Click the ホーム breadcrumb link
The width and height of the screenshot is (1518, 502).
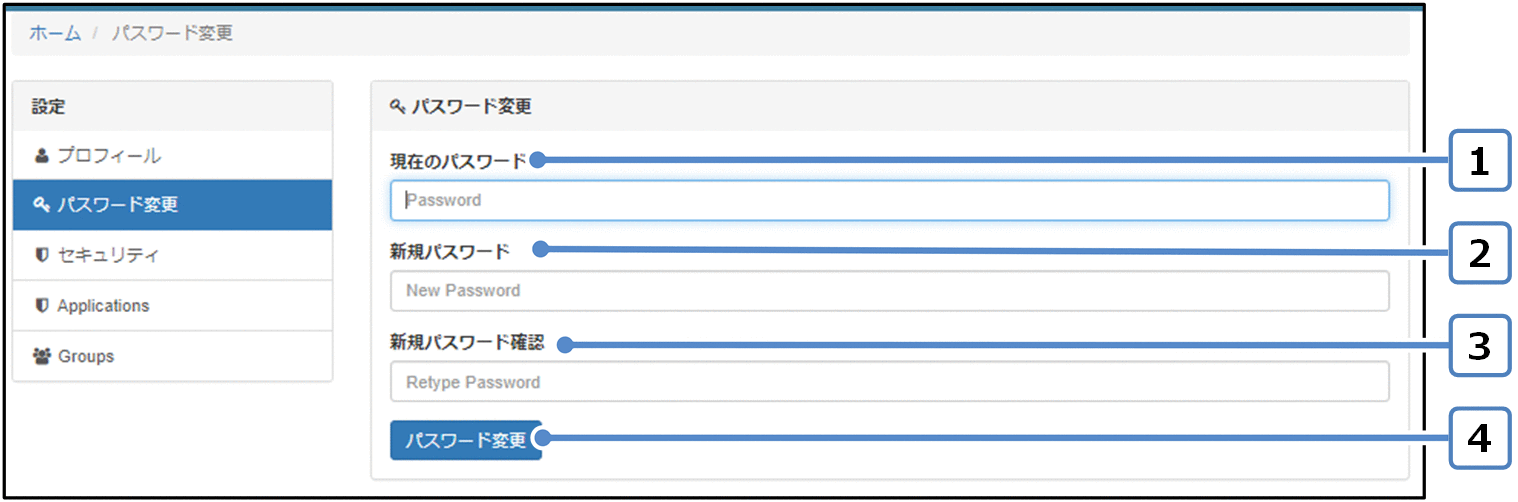click(x=55, y=33)
